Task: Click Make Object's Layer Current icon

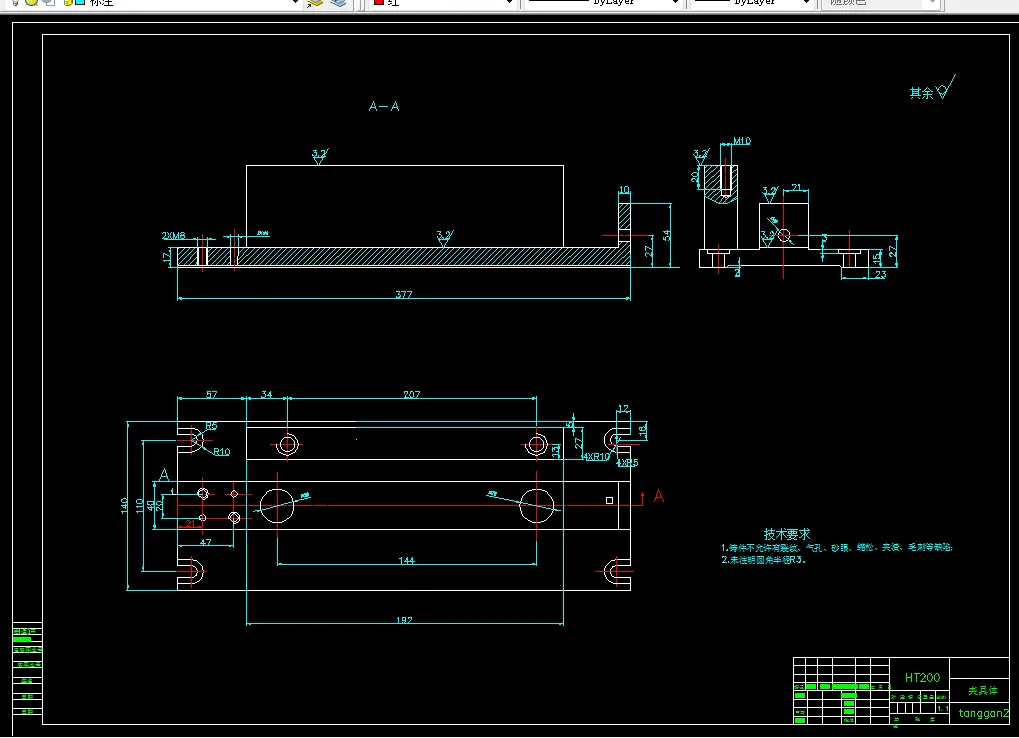Action: (x=315, y=3)
